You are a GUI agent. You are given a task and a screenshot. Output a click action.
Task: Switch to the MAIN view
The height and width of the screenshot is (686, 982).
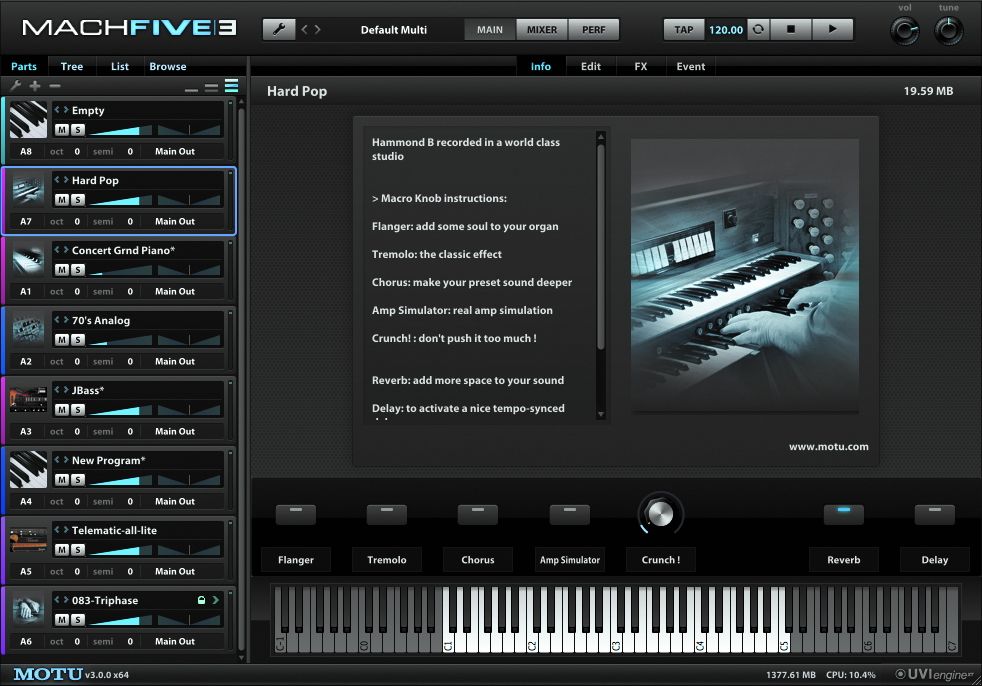click(x=490, y=29)
